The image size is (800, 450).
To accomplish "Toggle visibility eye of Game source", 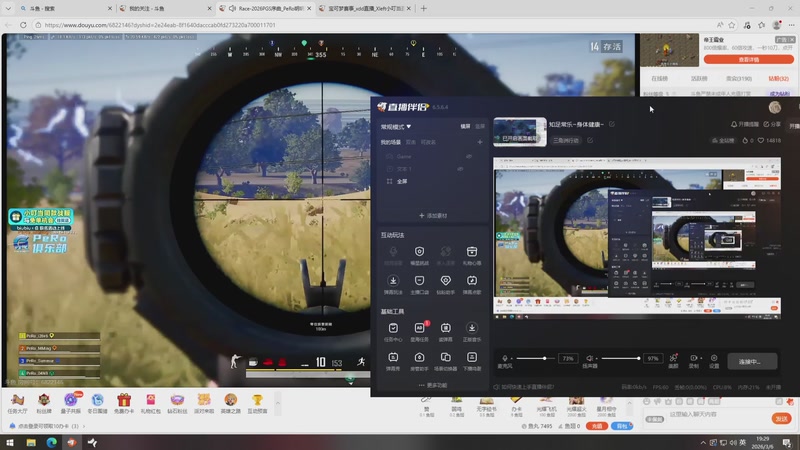I will [x=468, y=156].
